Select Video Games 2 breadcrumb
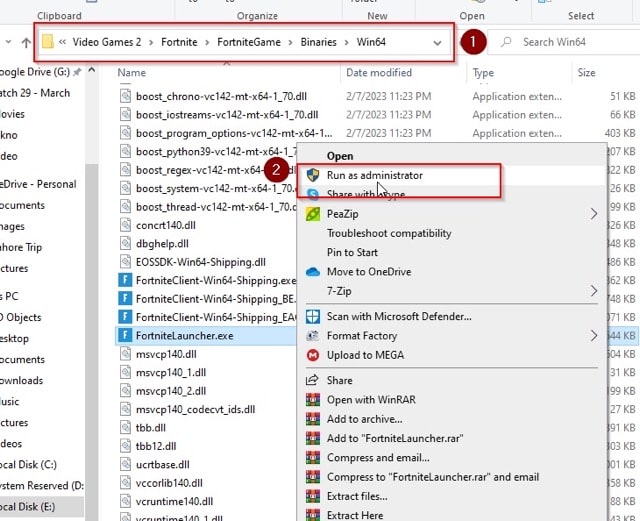This screenshot has height=521, width=640. coord(107,42)
